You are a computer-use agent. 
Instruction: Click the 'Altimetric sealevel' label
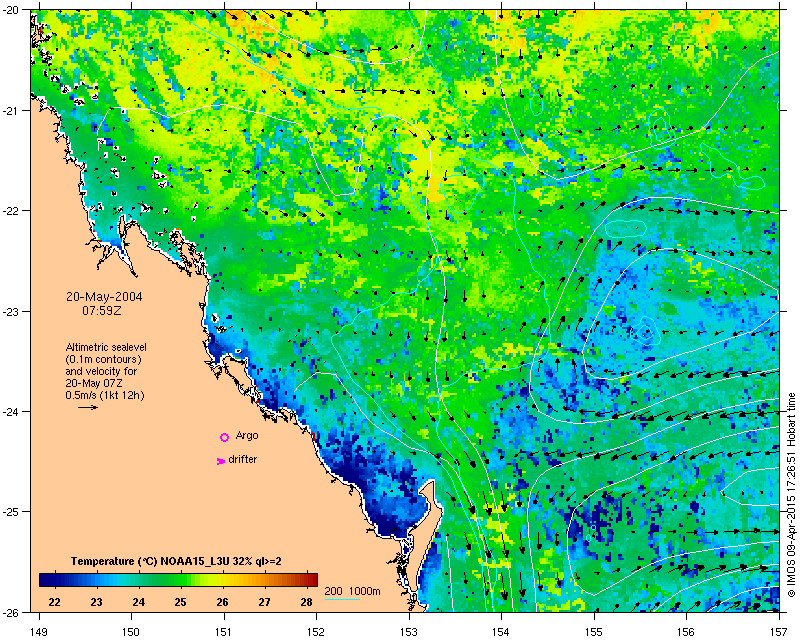[x=106, y=347]
